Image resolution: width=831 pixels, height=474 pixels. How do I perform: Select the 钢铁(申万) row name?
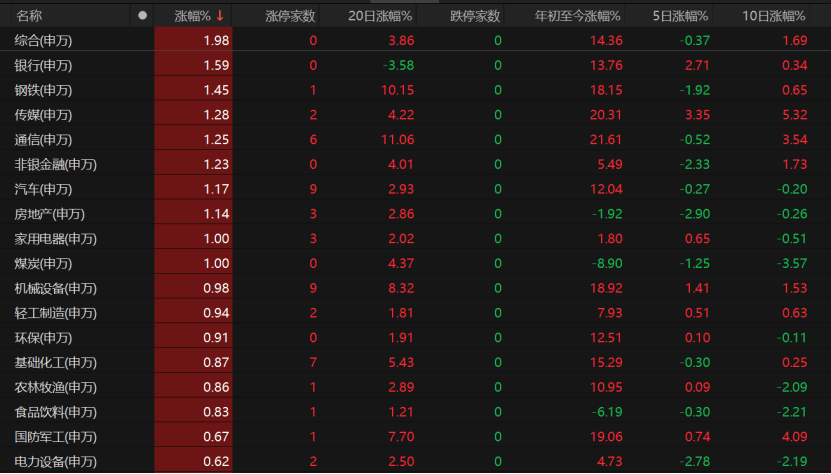[43, 91]
